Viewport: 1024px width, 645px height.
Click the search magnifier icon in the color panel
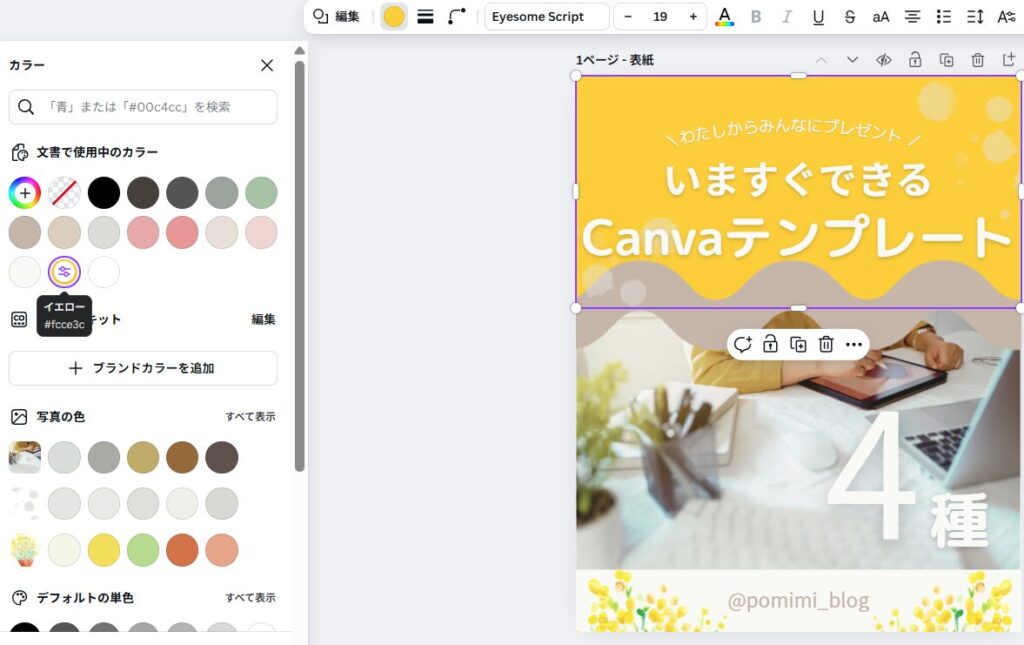[x=26, y=107]
